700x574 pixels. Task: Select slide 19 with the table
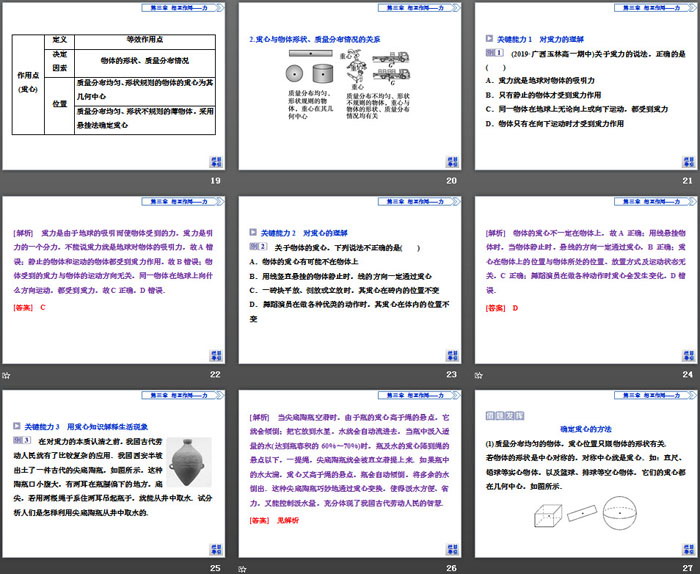115,86
